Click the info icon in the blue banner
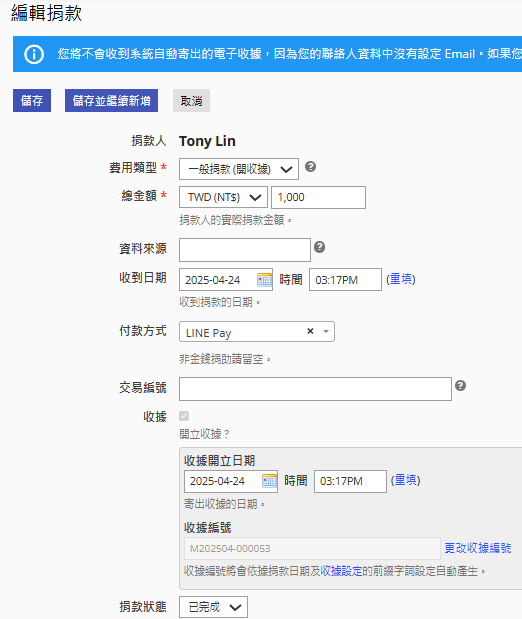The image size is (522, 619). pyautogui.click(x=34, y=54)
